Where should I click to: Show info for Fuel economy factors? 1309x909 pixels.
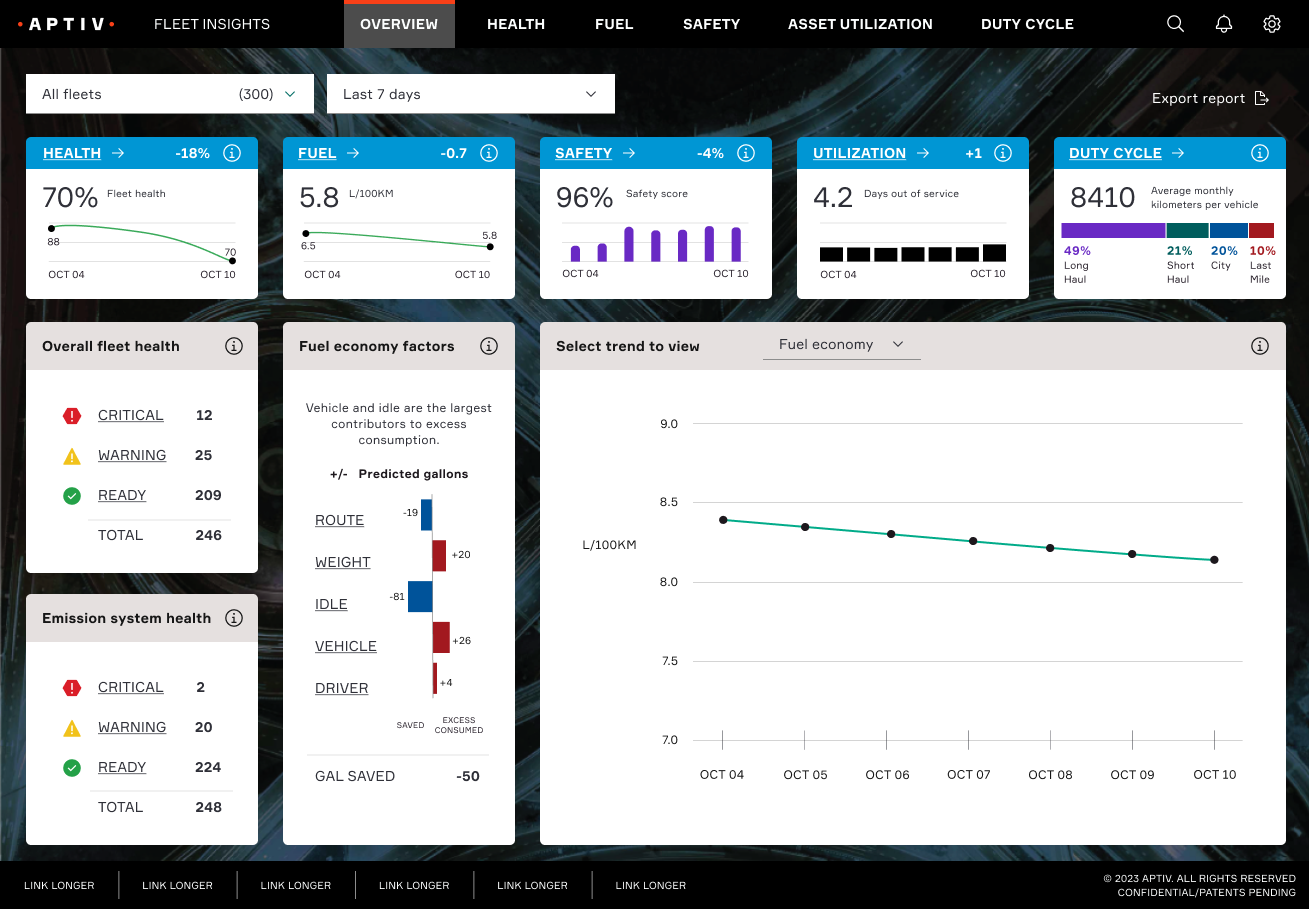point(489,346)
